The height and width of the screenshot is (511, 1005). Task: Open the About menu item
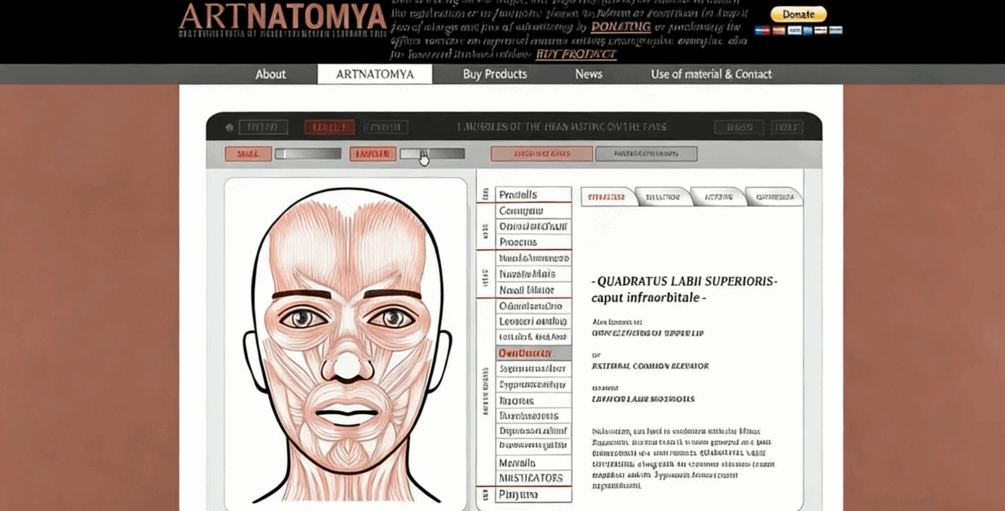point(270,74)
